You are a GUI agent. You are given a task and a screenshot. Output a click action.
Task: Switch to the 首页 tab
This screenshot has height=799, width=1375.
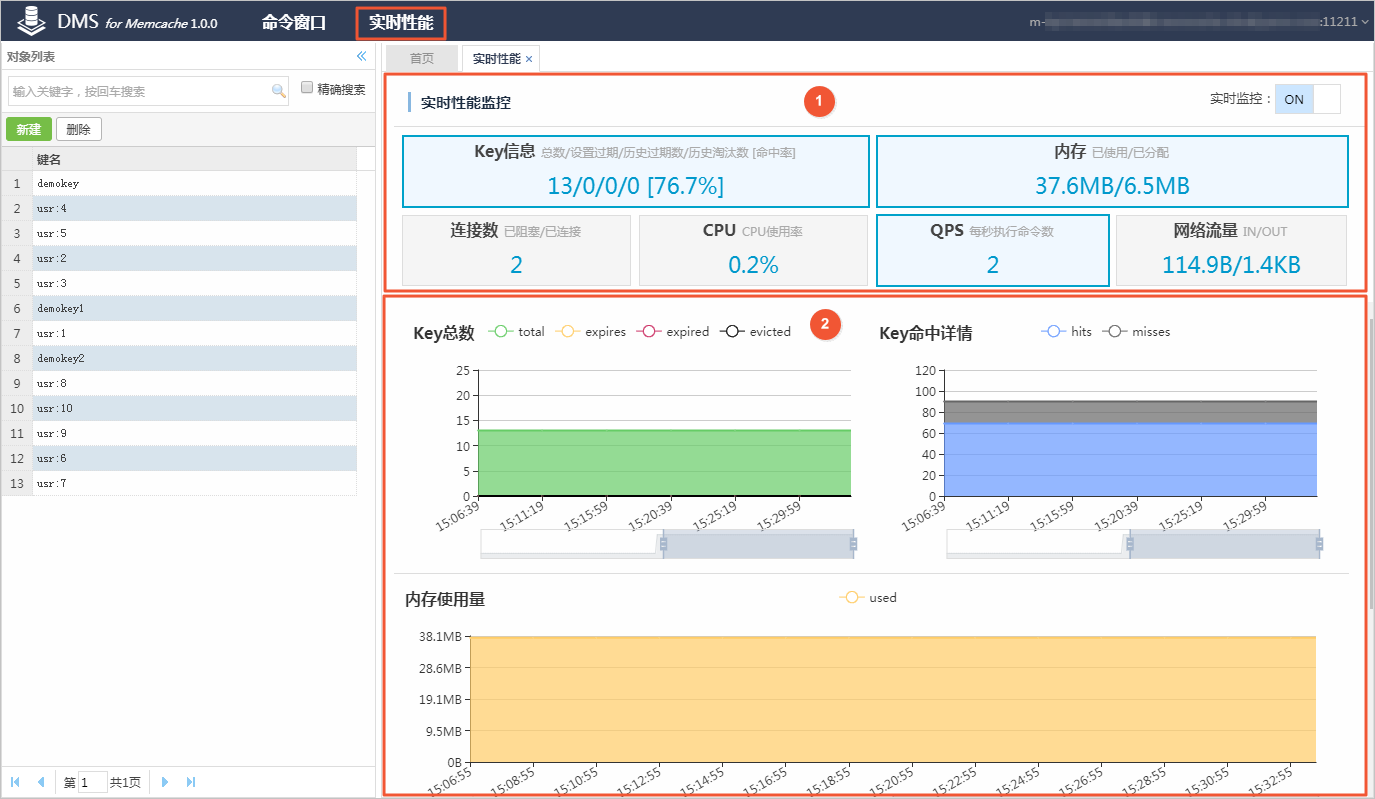422,59
